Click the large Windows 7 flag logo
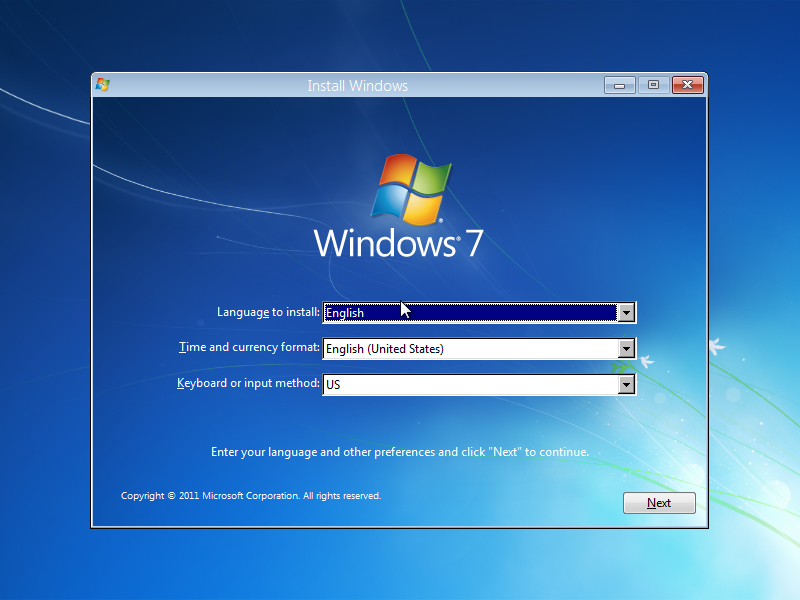 (410, 188)
